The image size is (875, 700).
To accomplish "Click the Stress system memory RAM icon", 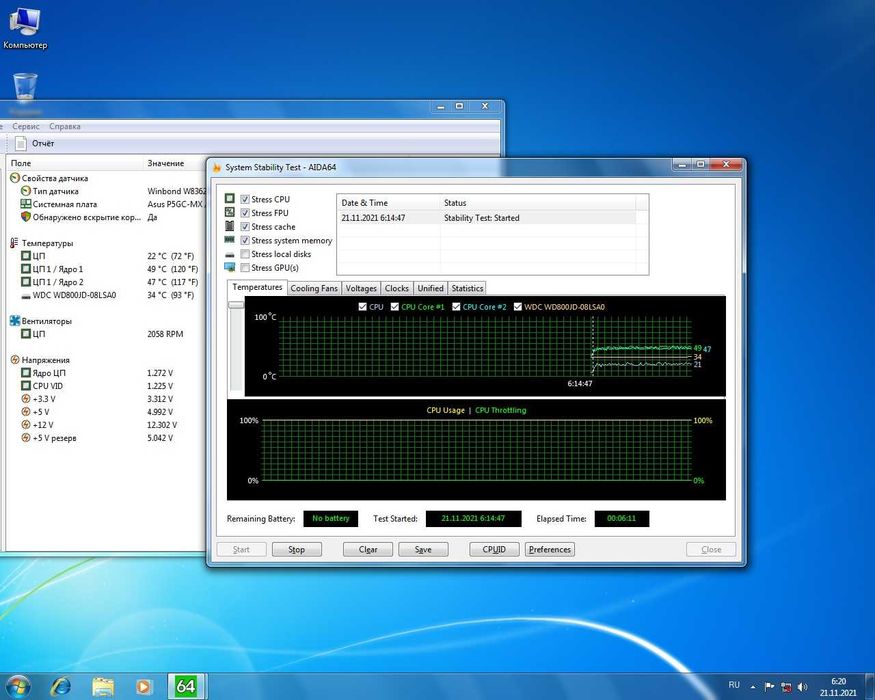I will point(229,239).
